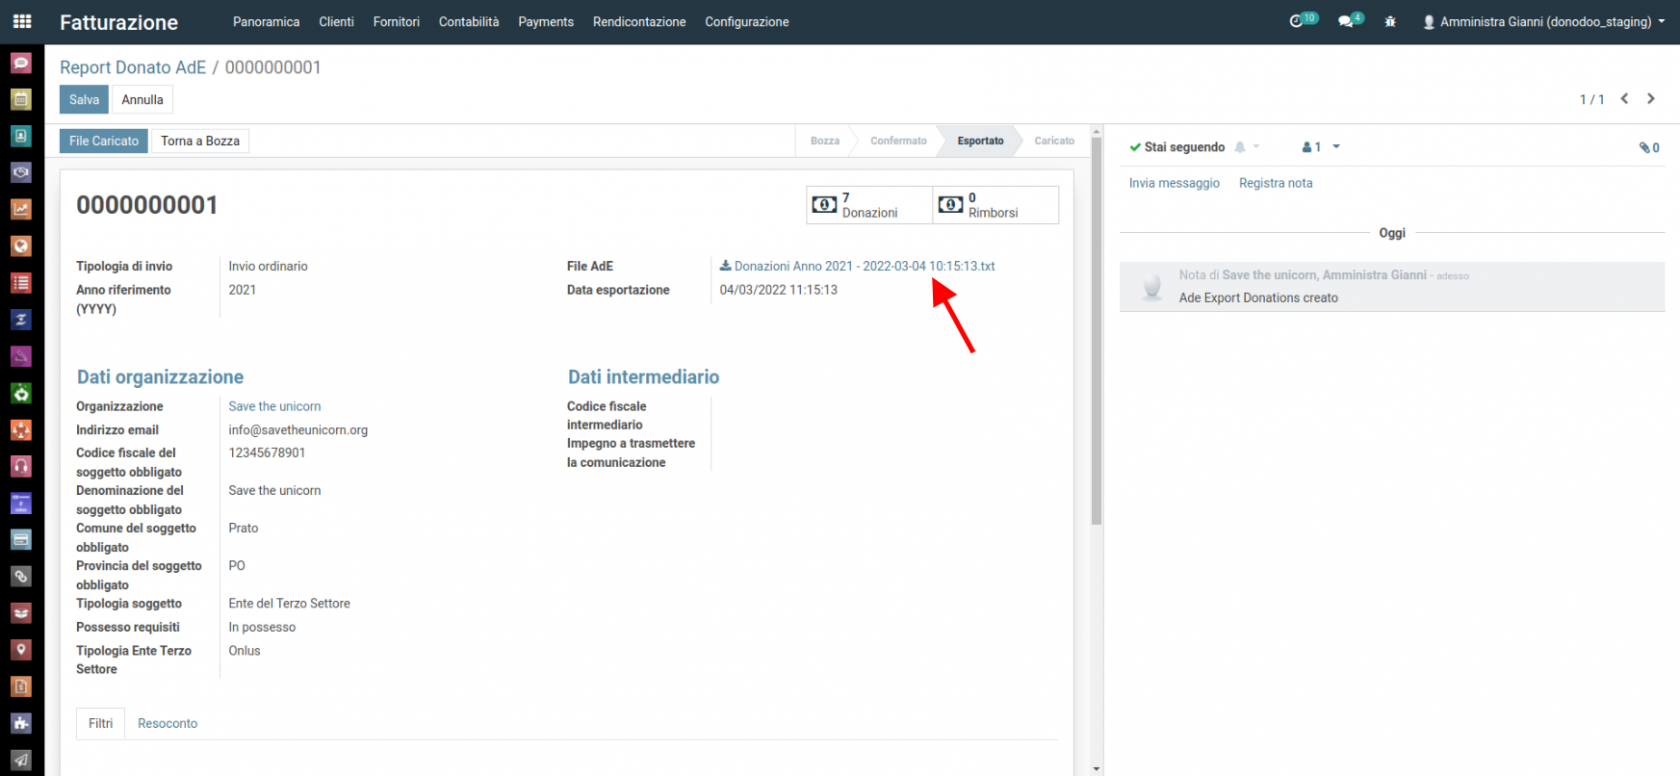The width and height of the screenshot is (1680, 776).
Task: Open the conversations chat bubble icon
Action: (1349, 21)
